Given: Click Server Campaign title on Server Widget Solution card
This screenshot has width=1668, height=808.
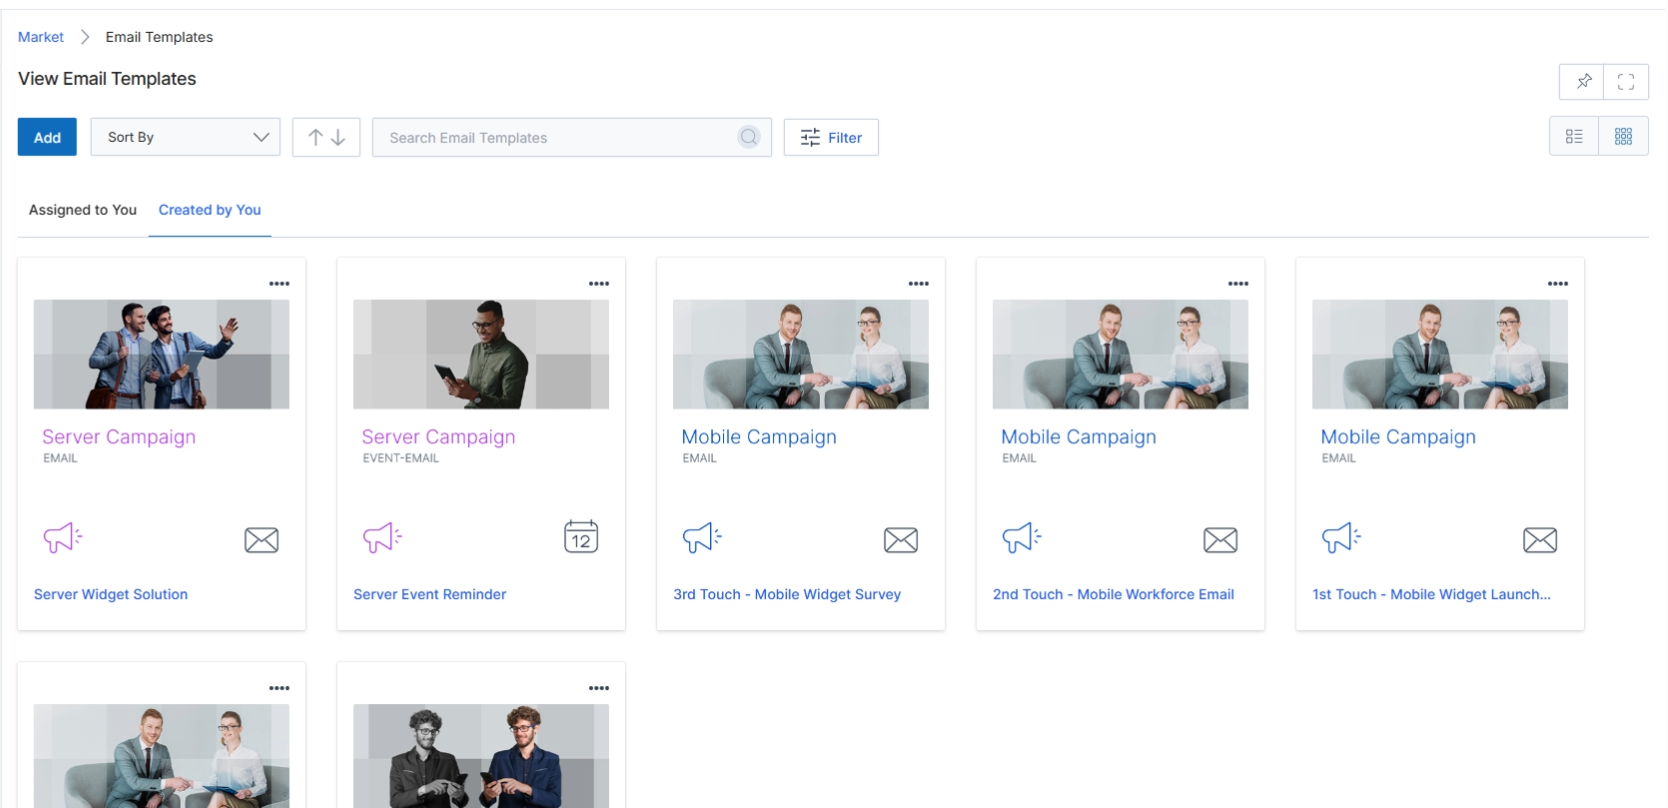Looking at the screenshot, I should [x=119, y=437].
